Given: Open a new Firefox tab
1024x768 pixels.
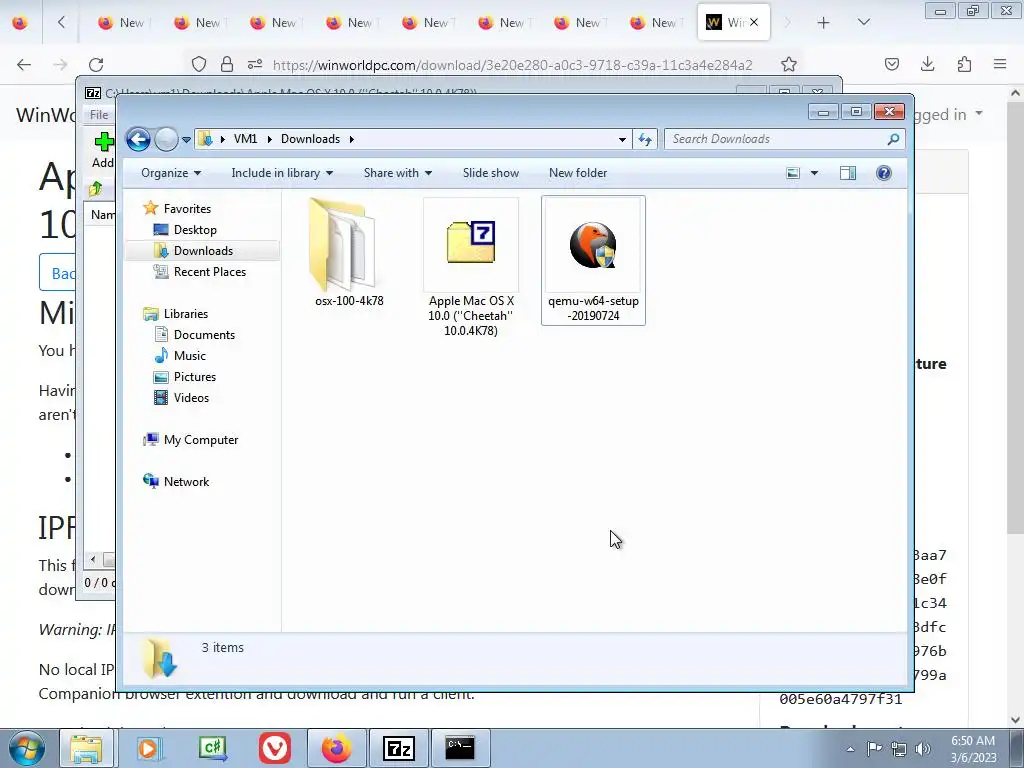Looking at the screenshot, I should point(824,23).
